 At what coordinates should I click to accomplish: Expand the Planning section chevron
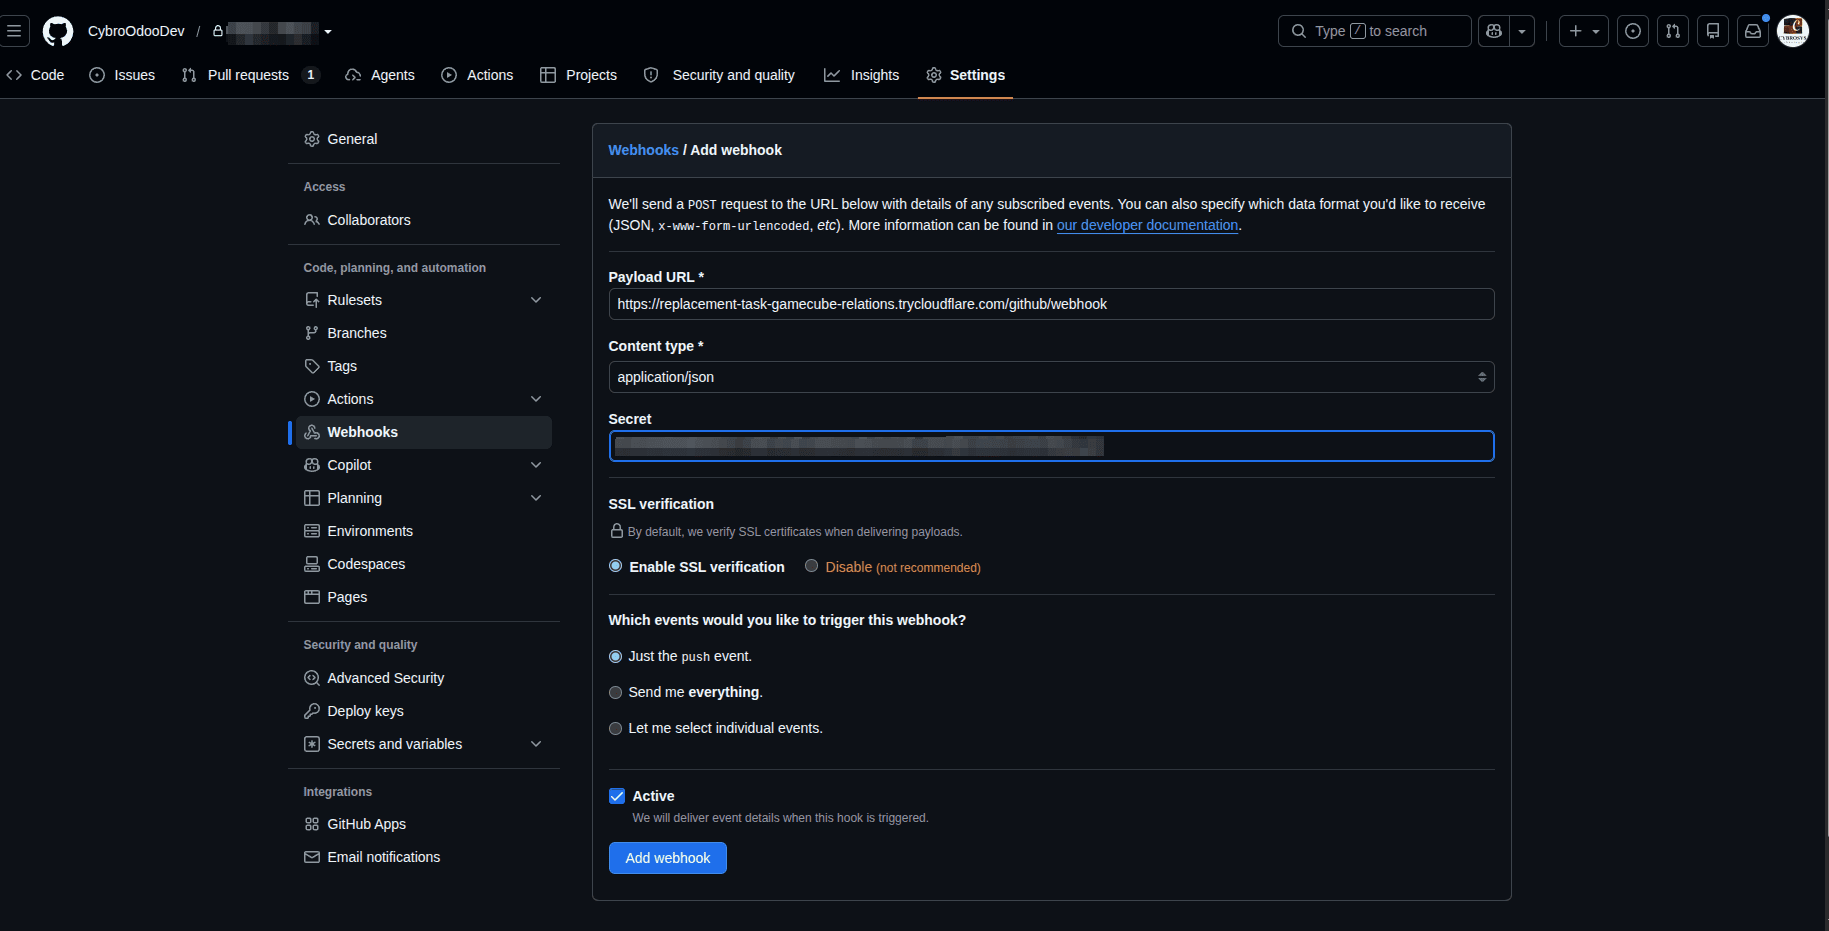[536, 498]
